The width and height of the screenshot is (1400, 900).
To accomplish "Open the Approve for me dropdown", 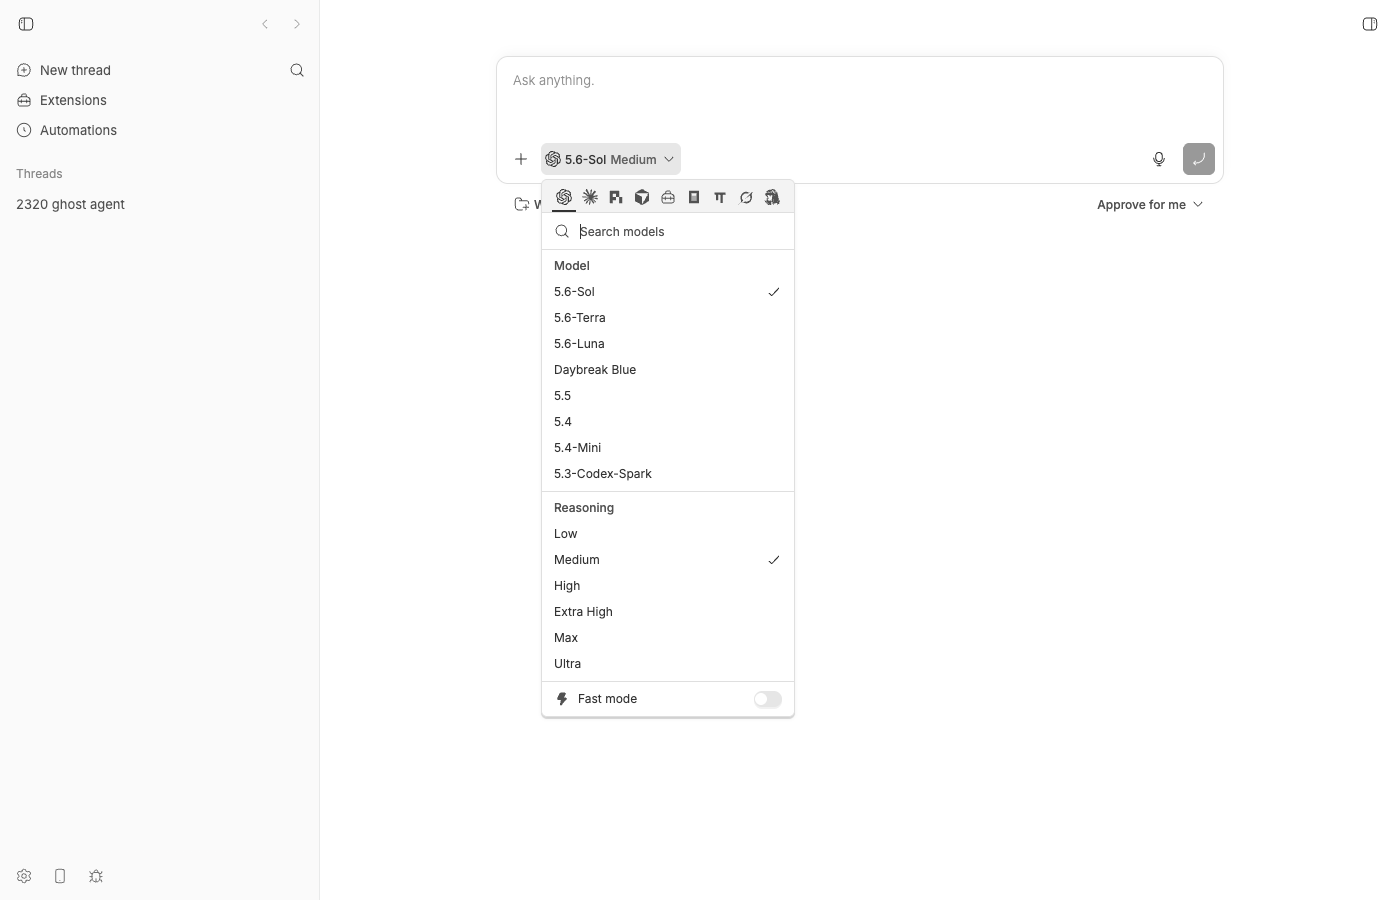I will [1150, 205].
